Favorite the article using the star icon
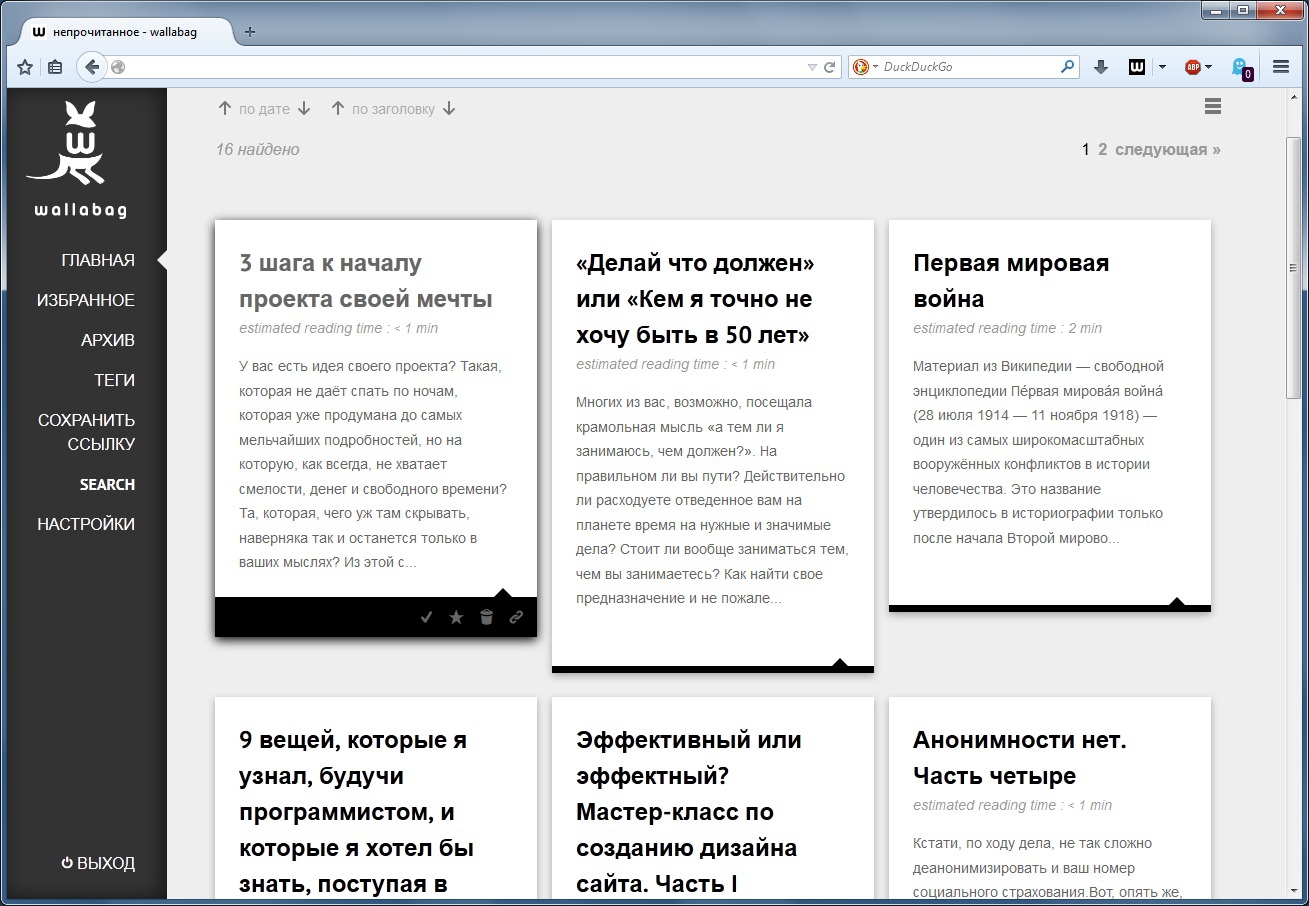Screen dimensions: 1309x906 [456, 617]
